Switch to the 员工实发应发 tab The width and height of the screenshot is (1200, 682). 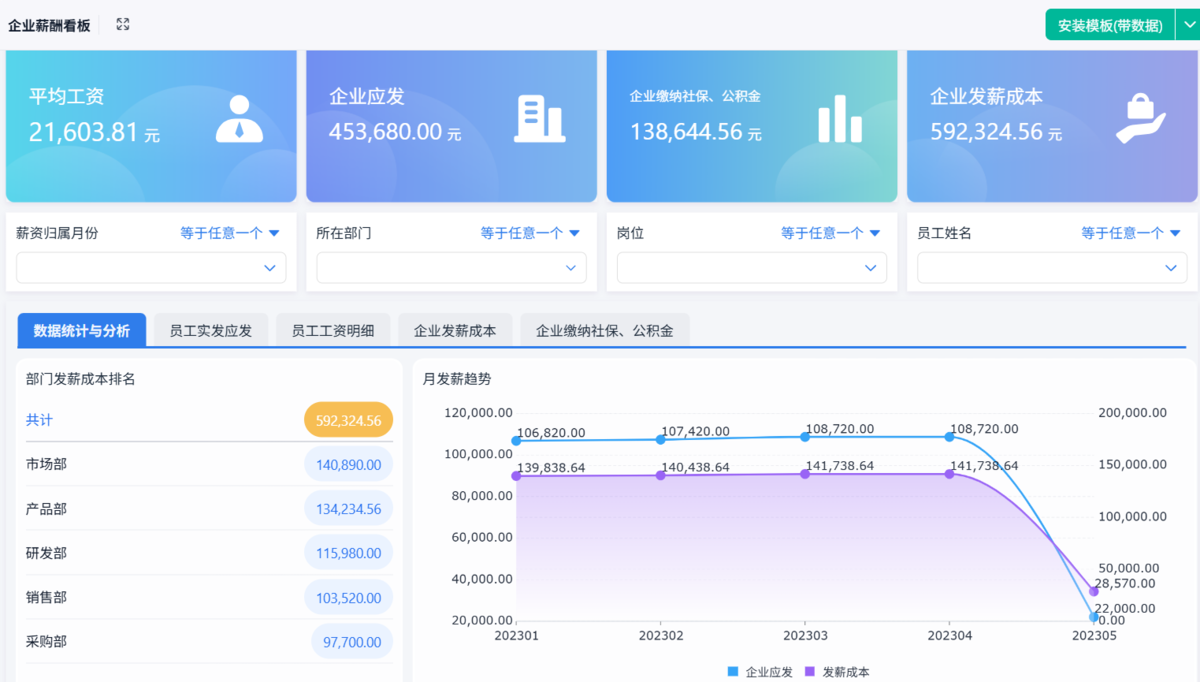[x=211, y=330]
